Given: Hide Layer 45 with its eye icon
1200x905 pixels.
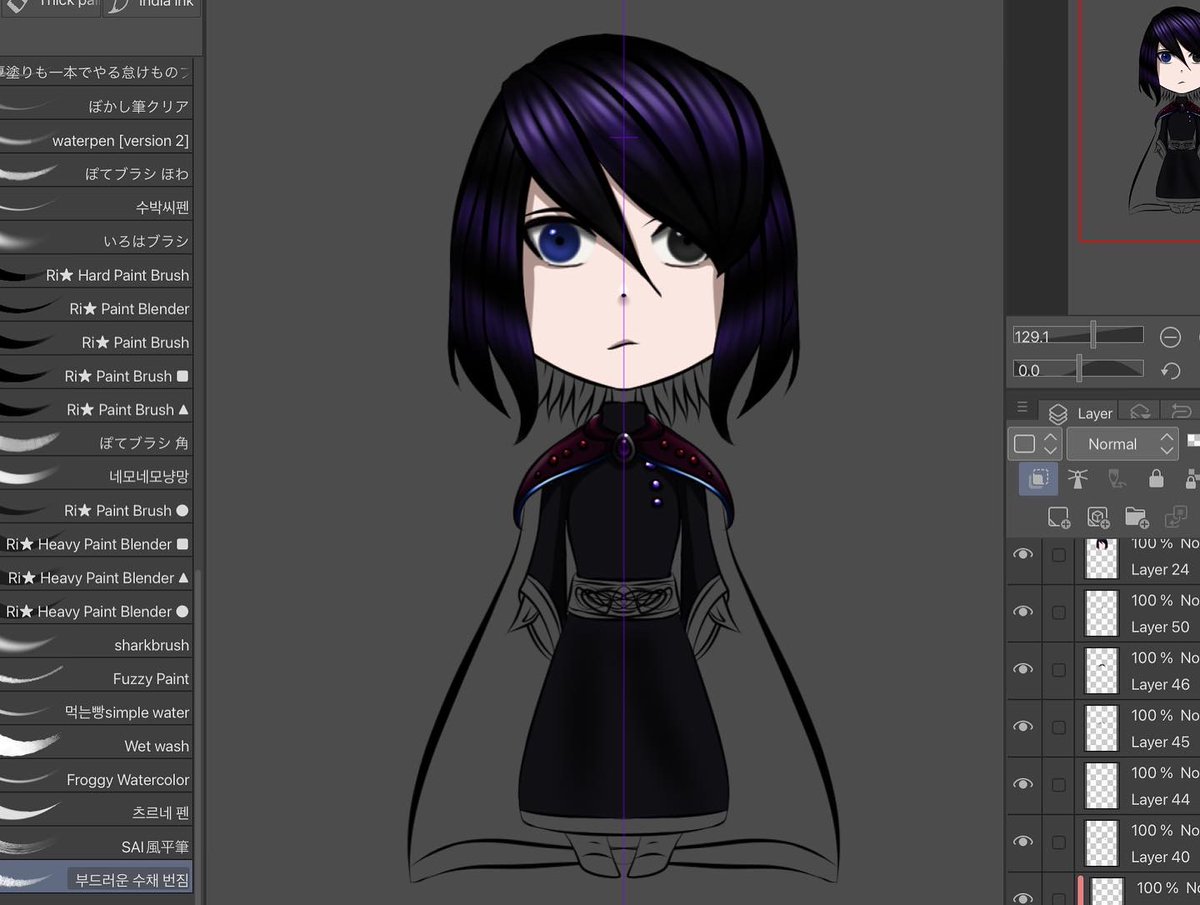Looking at the screenshot, I should coord(1023,726).
